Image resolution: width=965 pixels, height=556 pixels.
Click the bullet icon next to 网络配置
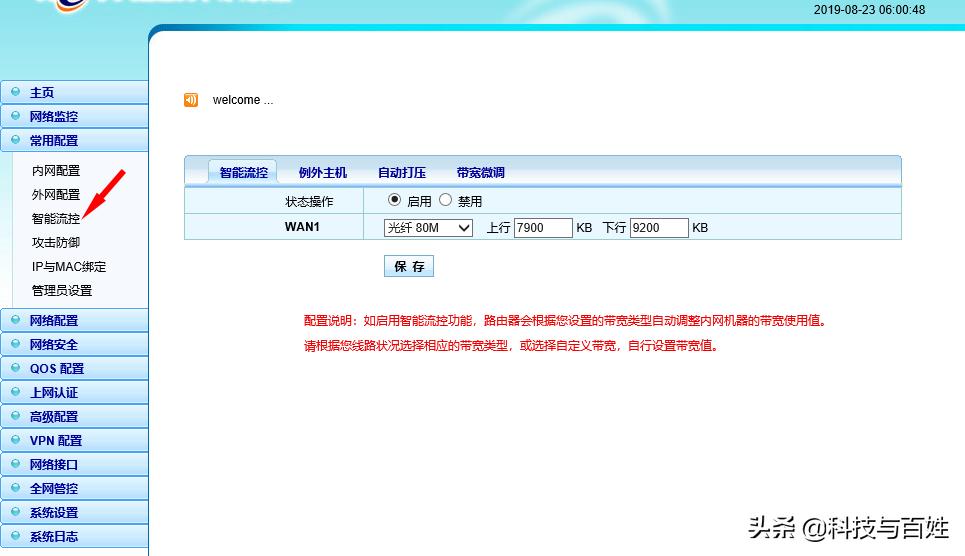coord(15,320)
